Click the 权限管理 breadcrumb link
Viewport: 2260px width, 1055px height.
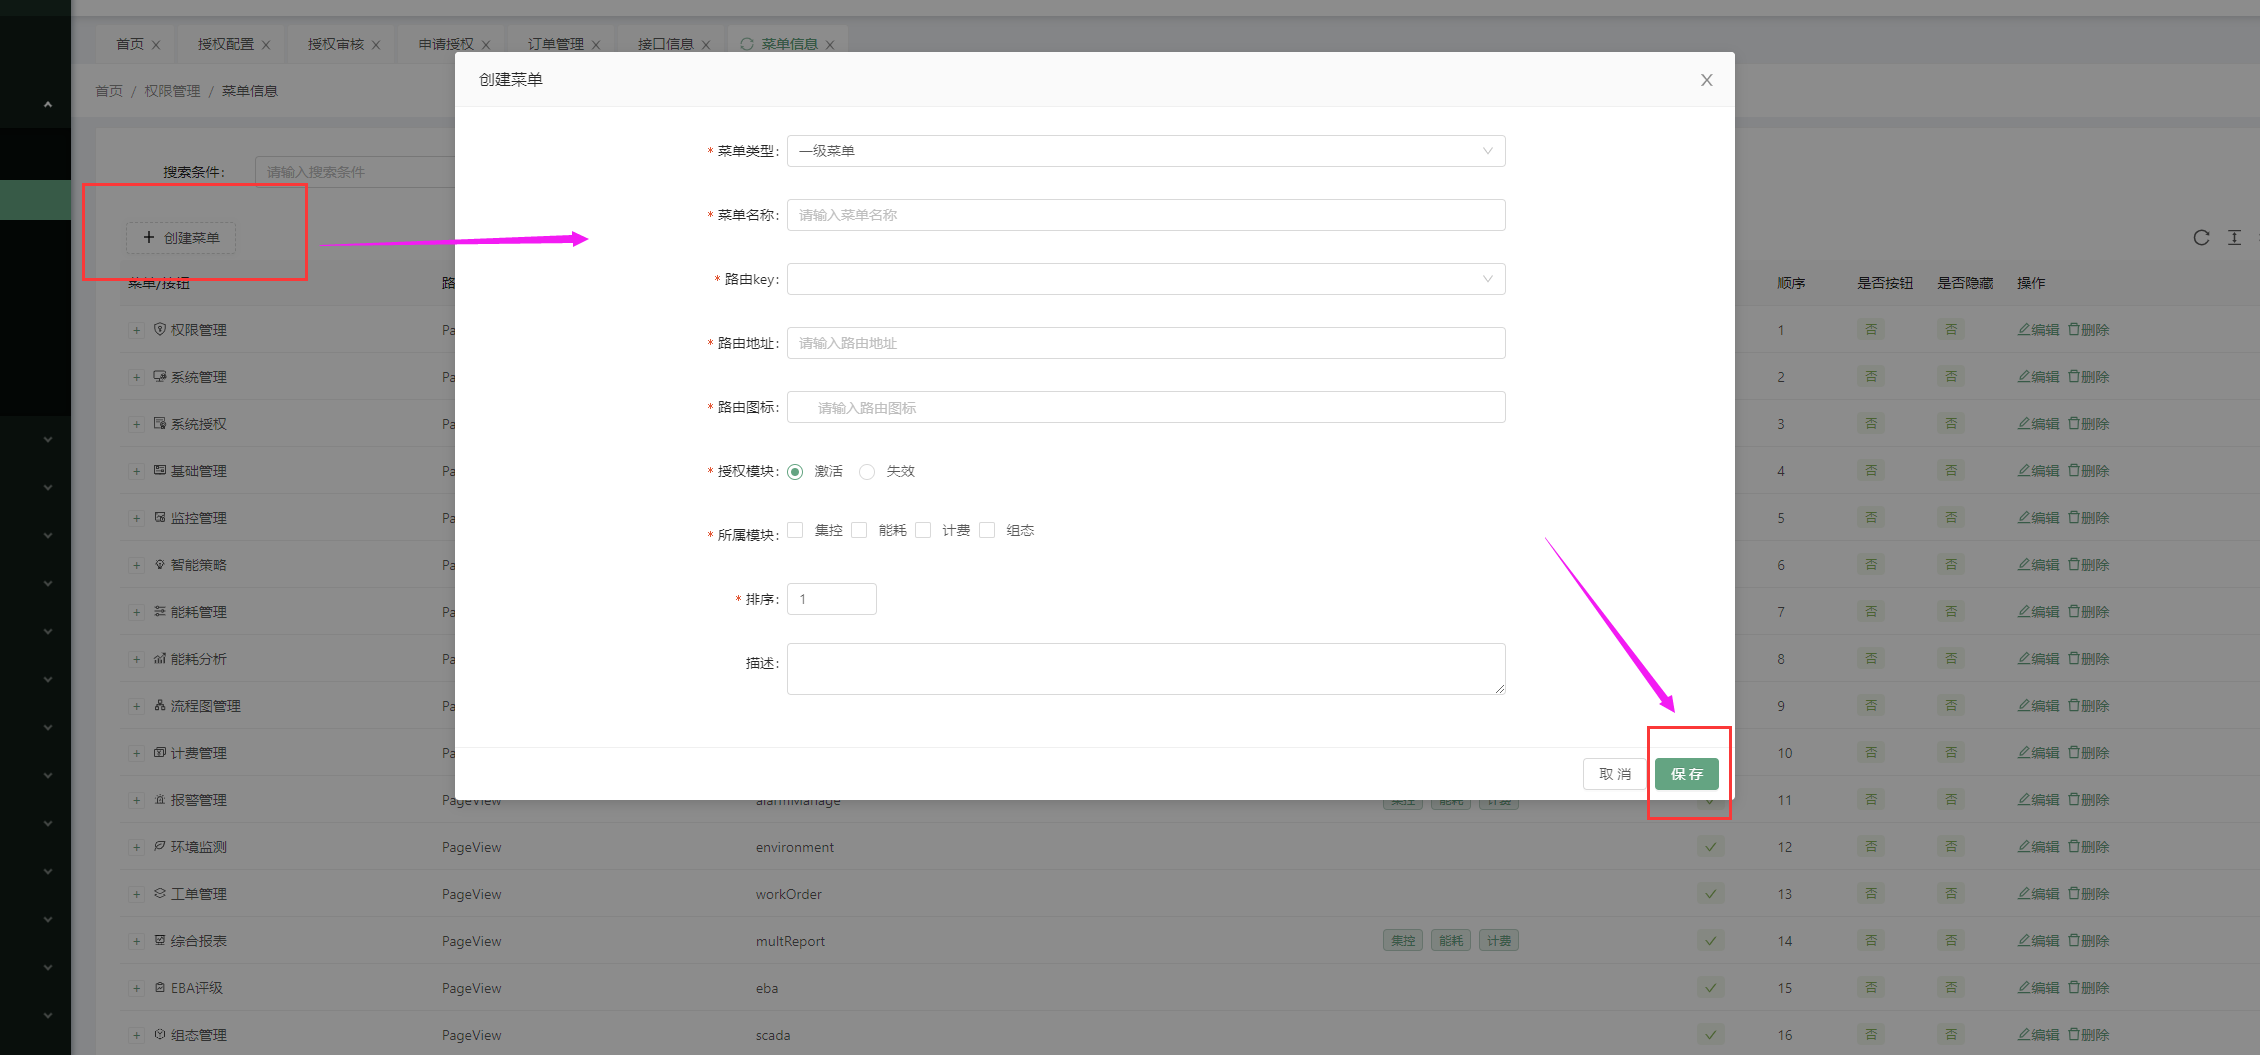[172, 91]
